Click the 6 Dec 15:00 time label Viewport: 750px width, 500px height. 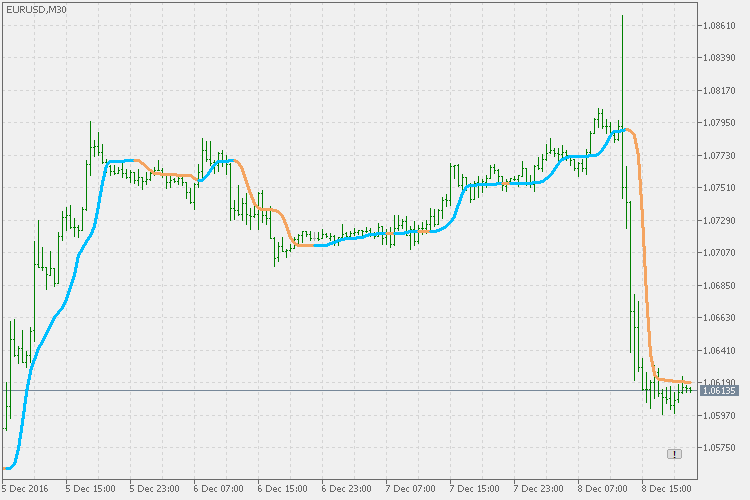pyautogui.click(x=282, y=489)
